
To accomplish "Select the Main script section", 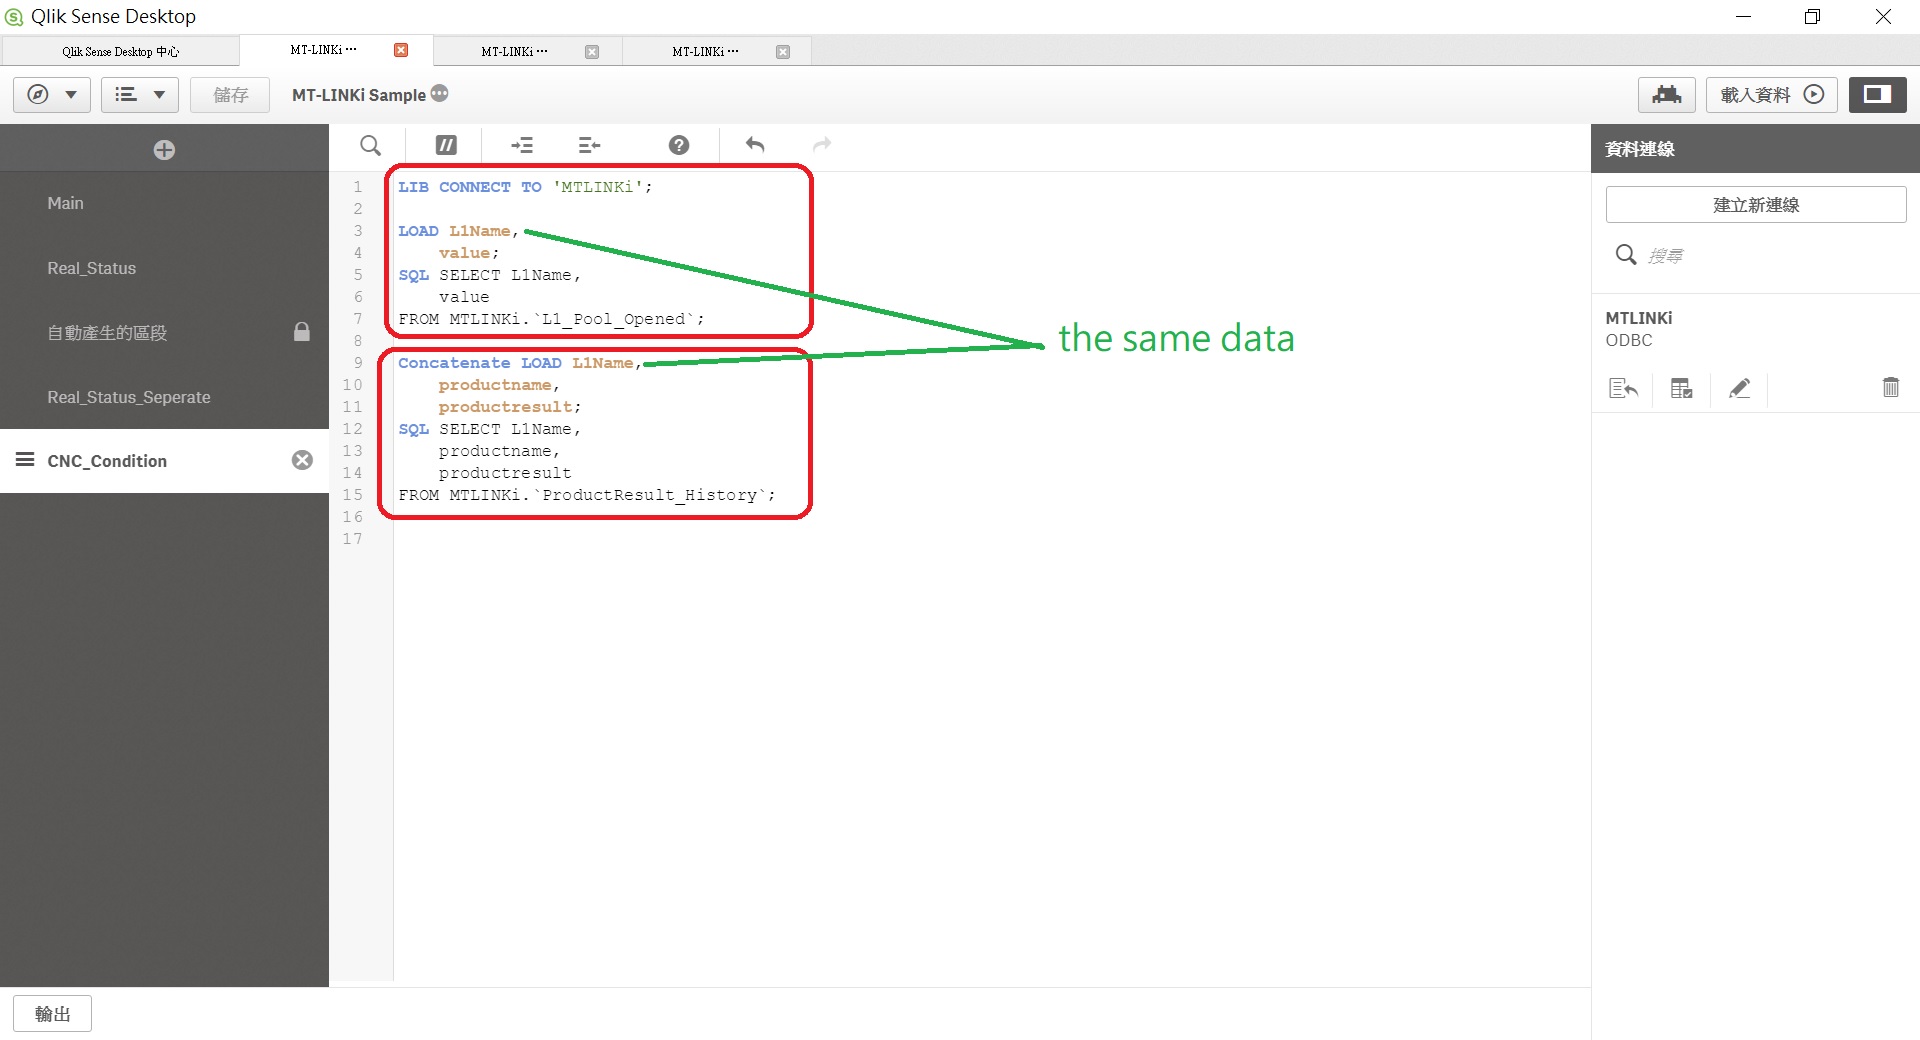I will 164,203.
